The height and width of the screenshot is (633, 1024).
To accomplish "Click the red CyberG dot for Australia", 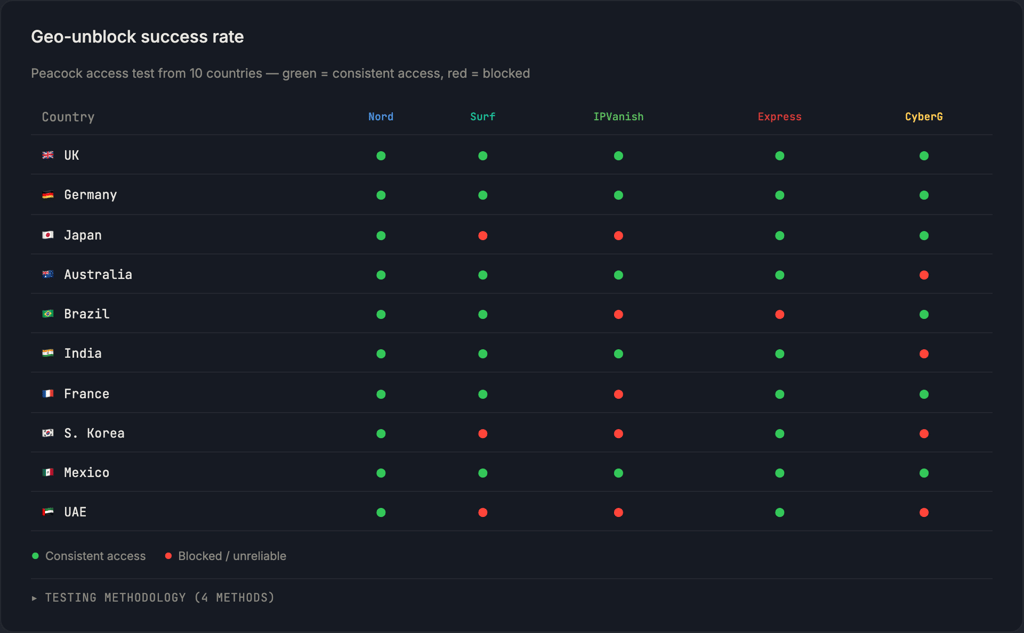I will (924, 275).
